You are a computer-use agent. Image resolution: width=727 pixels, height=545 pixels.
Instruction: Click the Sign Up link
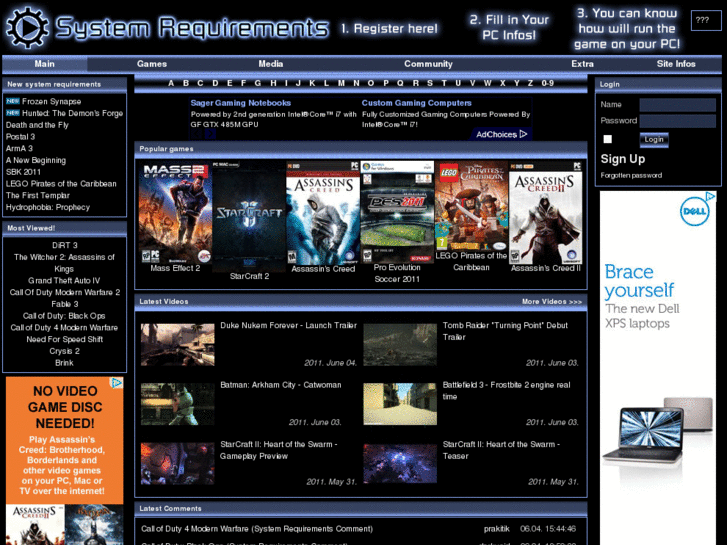pos(623,159)
